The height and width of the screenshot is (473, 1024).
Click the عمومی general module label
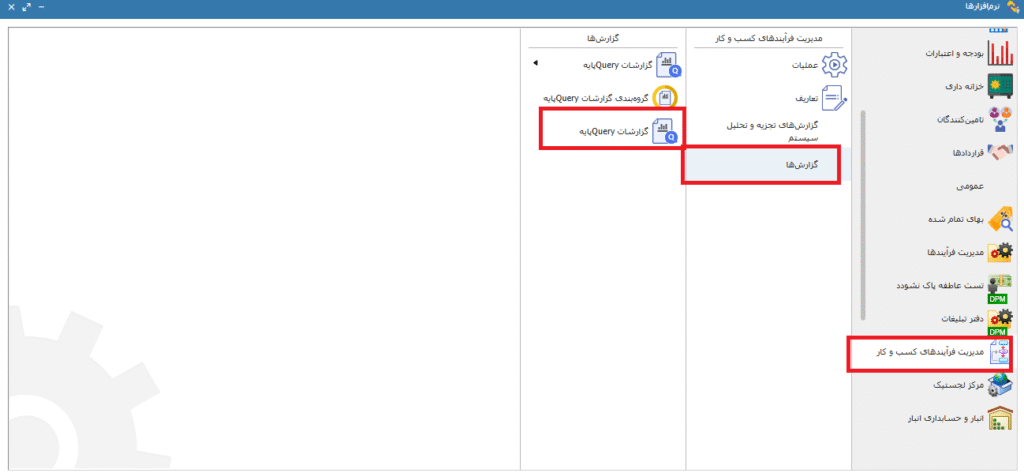click(x=970, y=186)
